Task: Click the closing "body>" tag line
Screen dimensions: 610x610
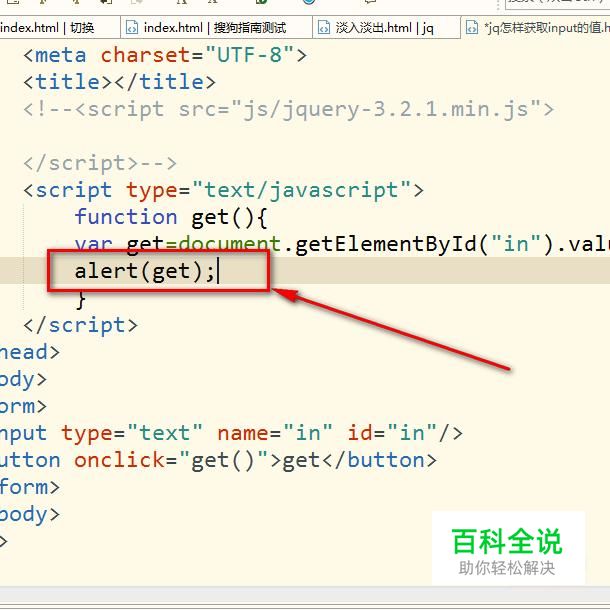Action: click(x=30, y=514)
